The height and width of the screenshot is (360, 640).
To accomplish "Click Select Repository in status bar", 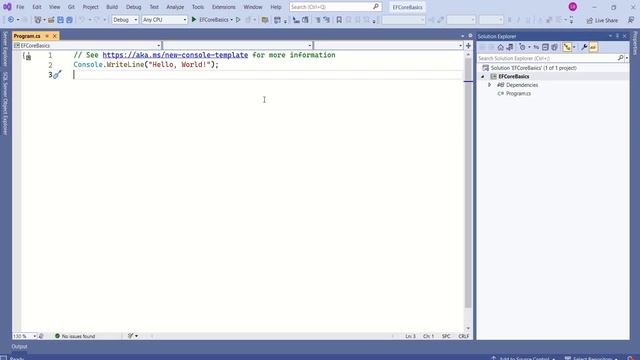I will pyautogui.click(x=591, y=358).
